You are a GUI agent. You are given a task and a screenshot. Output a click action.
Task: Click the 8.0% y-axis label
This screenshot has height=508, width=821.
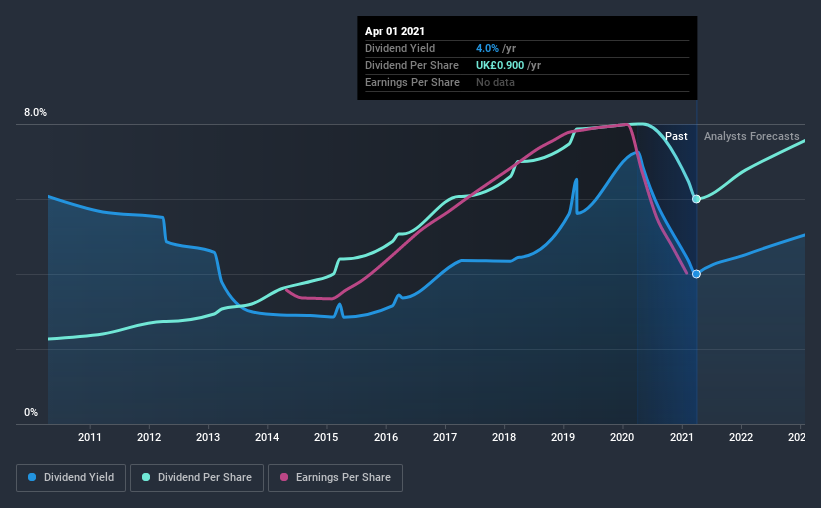[x=35, y=113]
